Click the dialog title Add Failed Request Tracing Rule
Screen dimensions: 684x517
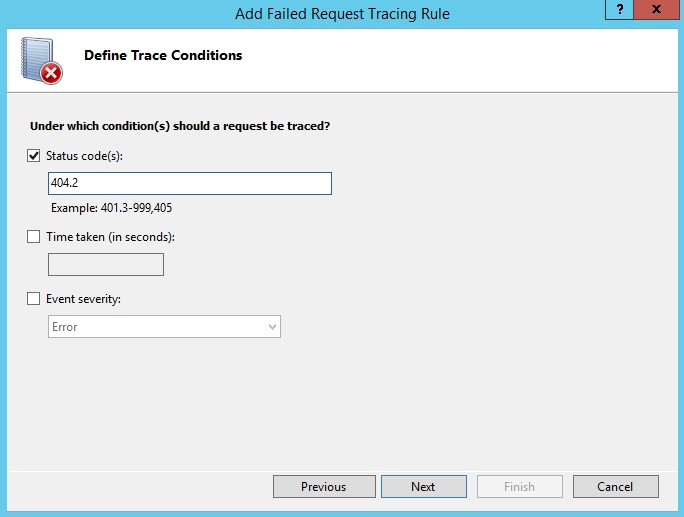(342, 14)
